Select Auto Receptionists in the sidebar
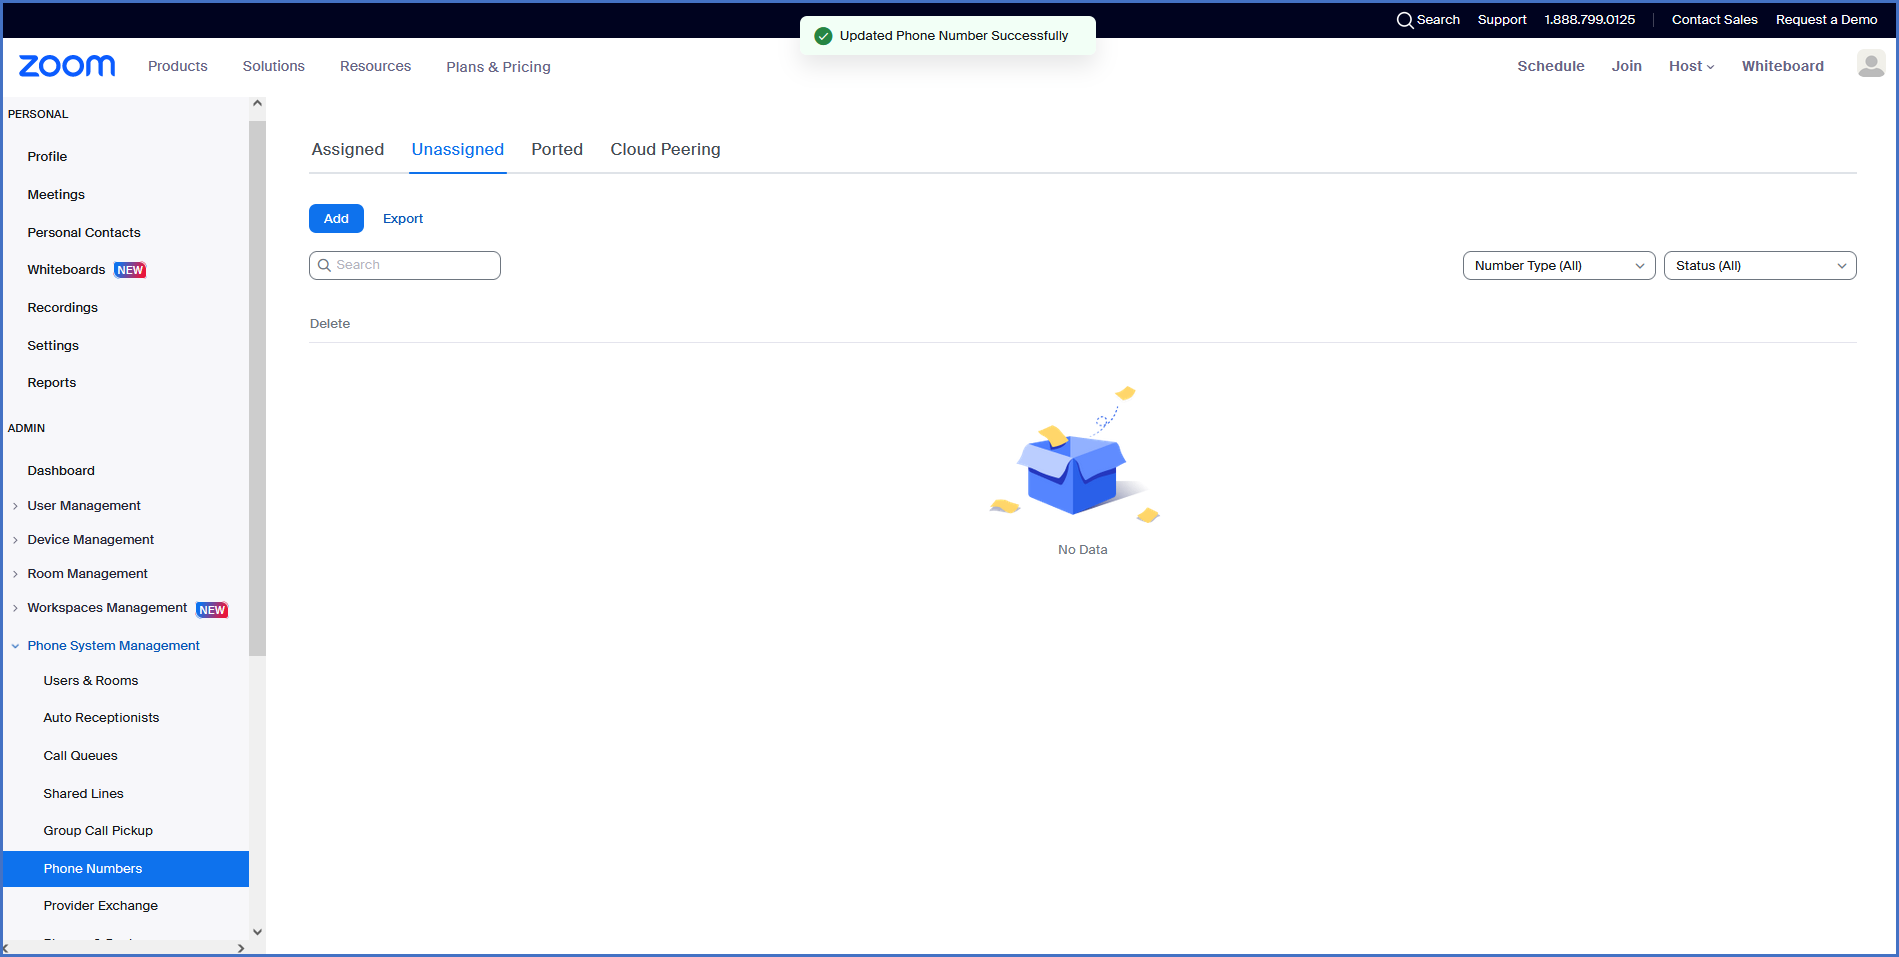Screen dimensions: 1899x957 click(101, 717)
